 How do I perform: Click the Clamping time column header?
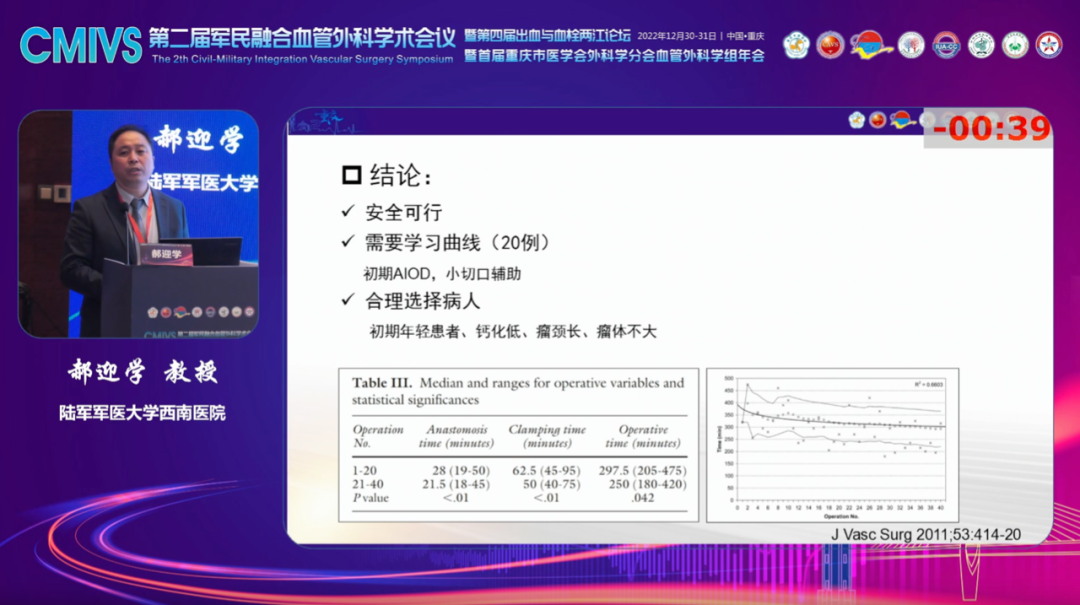[547, 436]
